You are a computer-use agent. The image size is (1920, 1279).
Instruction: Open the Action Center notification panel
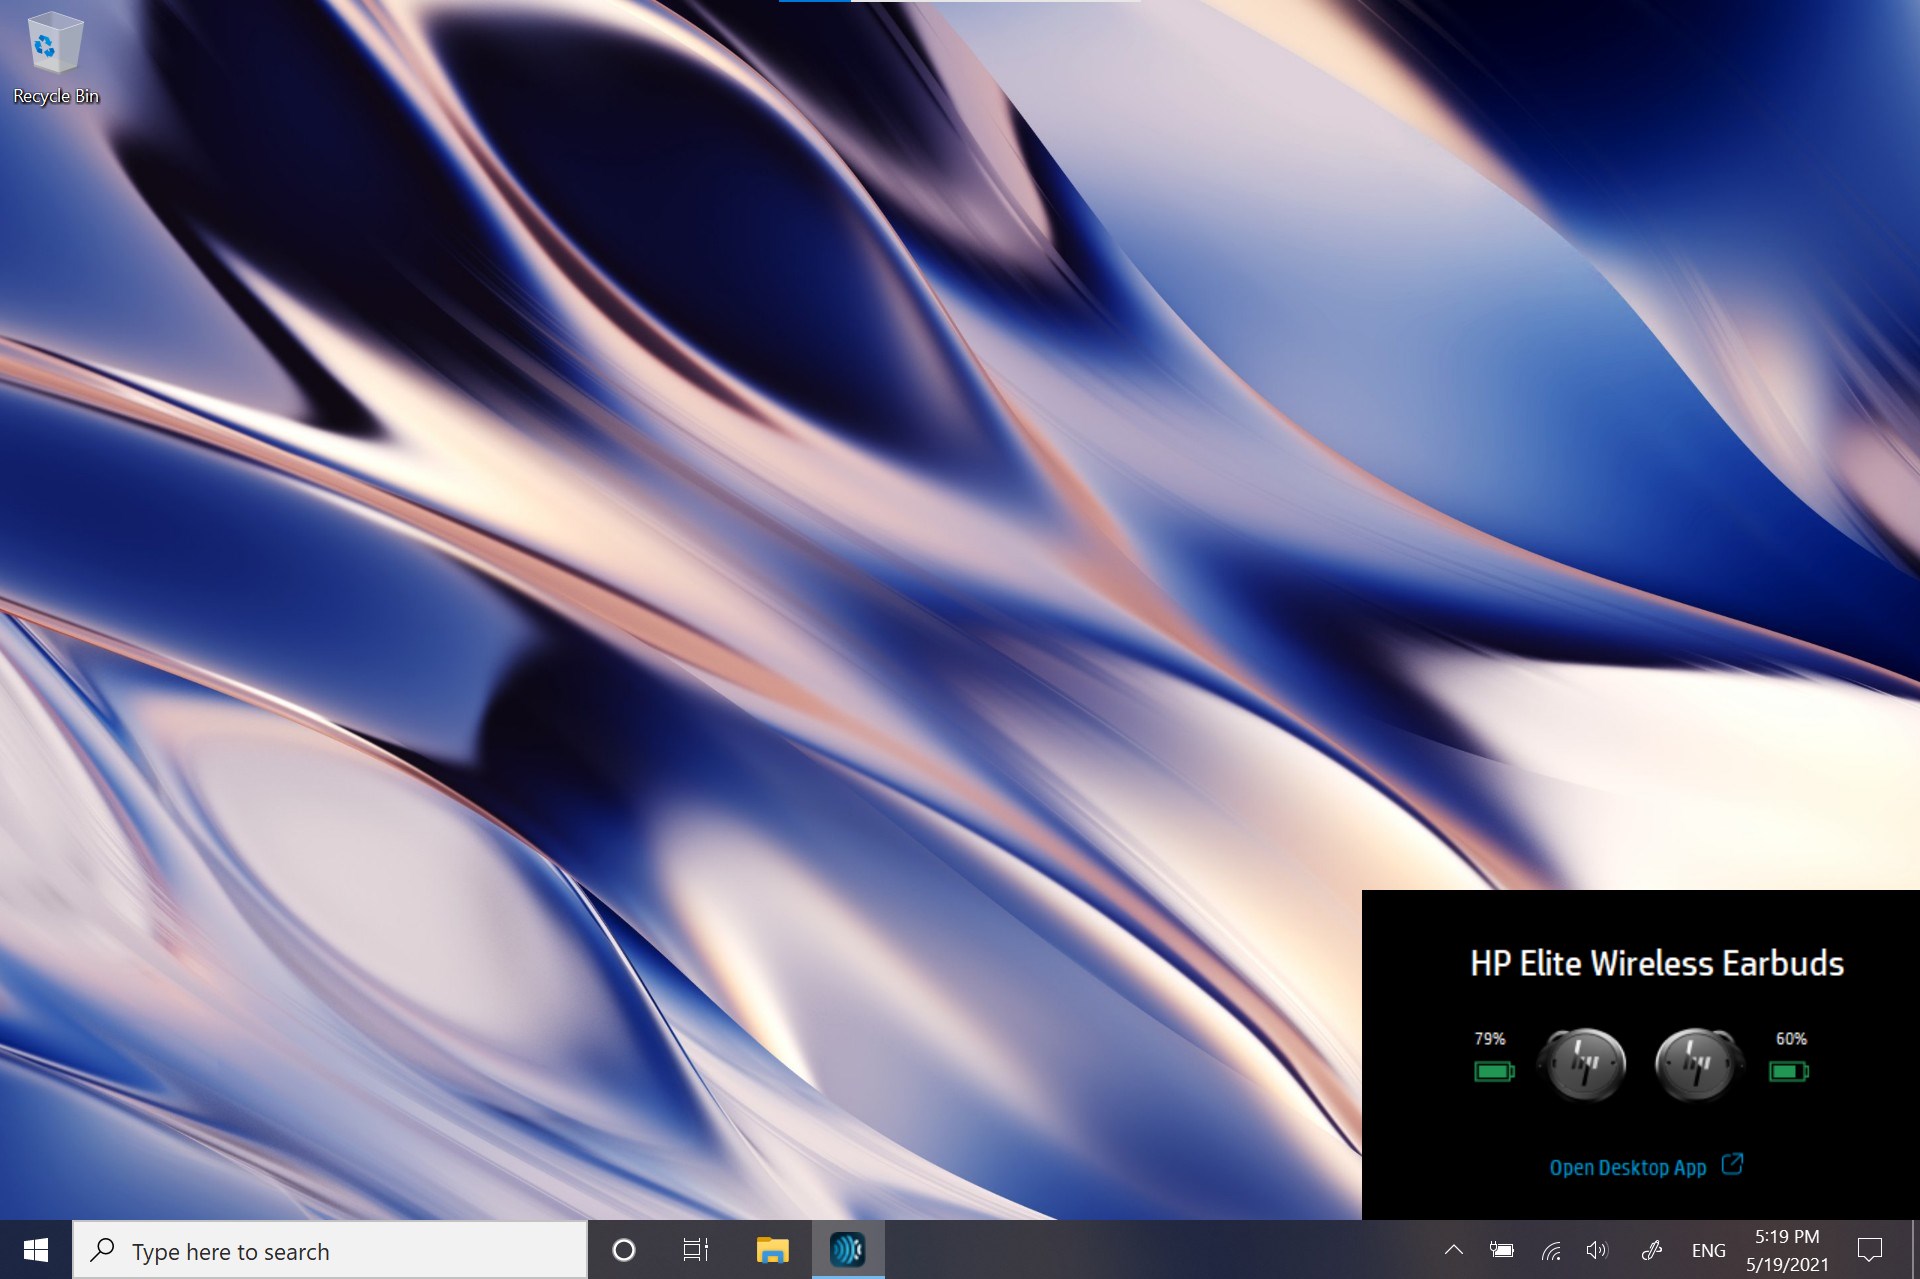point(1872,1249)
